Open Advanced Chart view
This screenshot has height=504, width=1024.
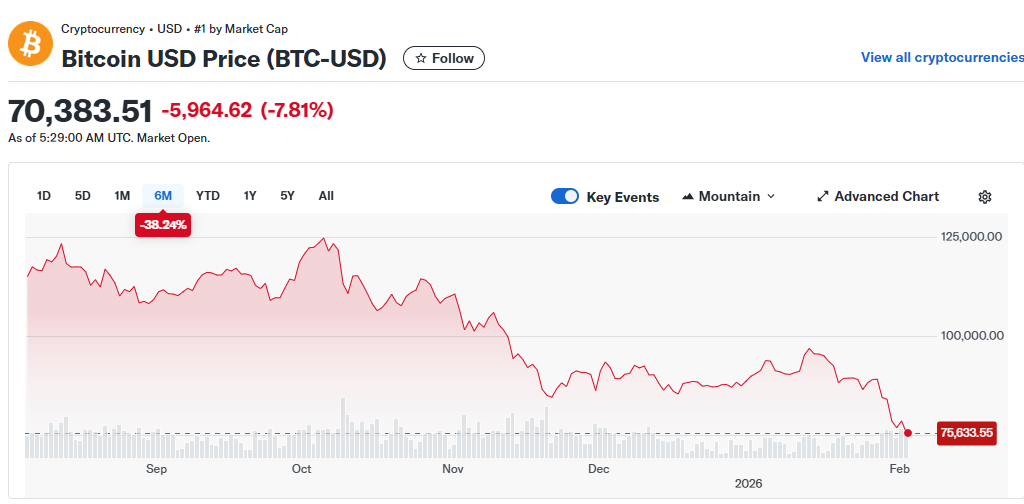click(x=878, y=197)
